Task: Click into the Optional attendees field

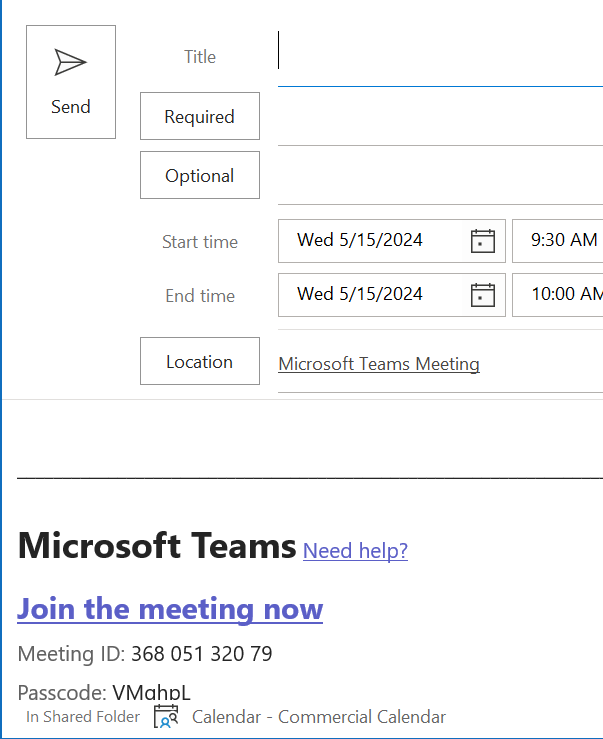Action: 440,176
